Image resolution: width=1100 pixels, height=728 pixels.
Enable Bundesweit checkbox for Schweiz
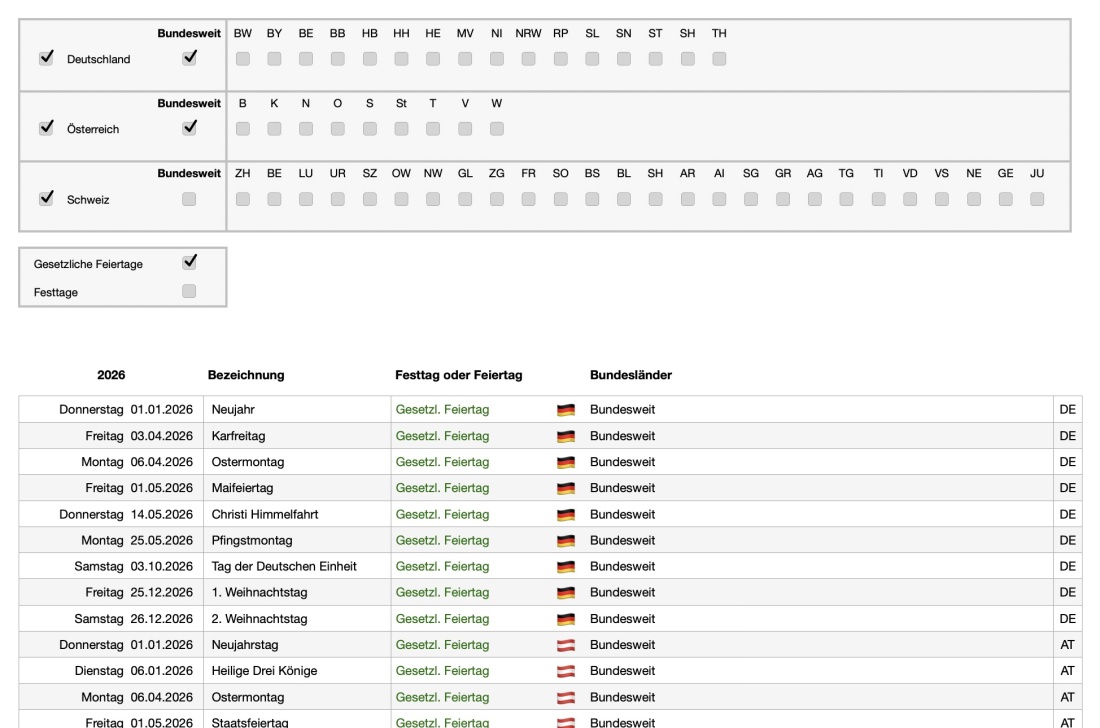190,199
